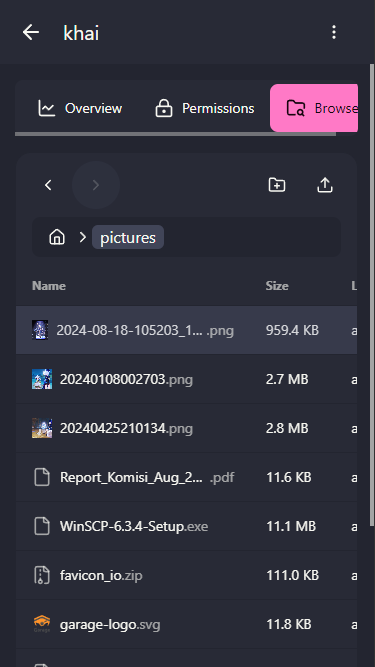Click the create new folder icon
This screenshot has height=667, width=375.
click(277, 185)
